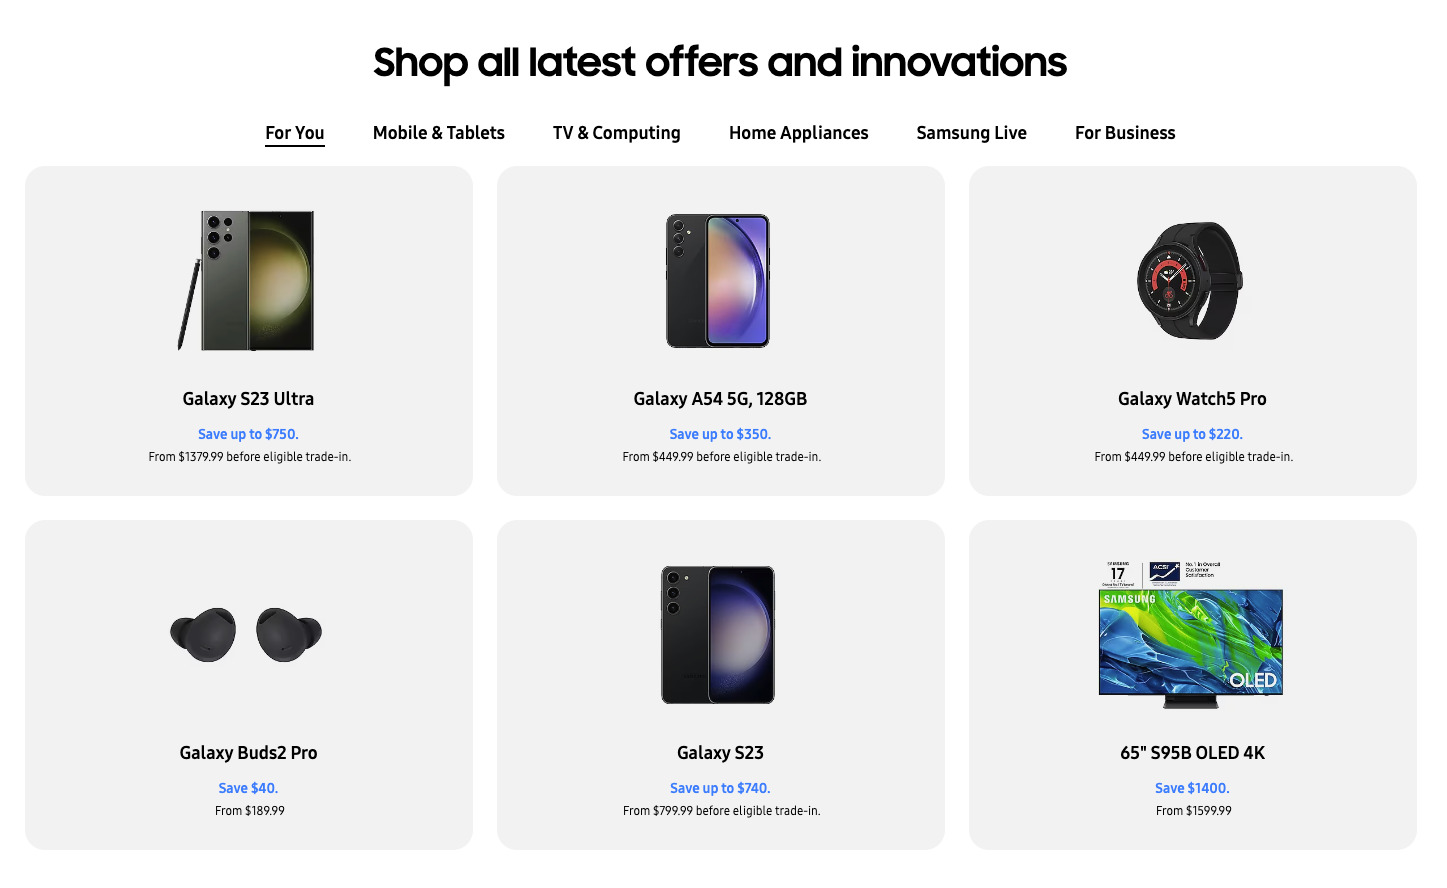
Task: Open the Galaxy Buds2 Pro title link
Action: [248, 753]
